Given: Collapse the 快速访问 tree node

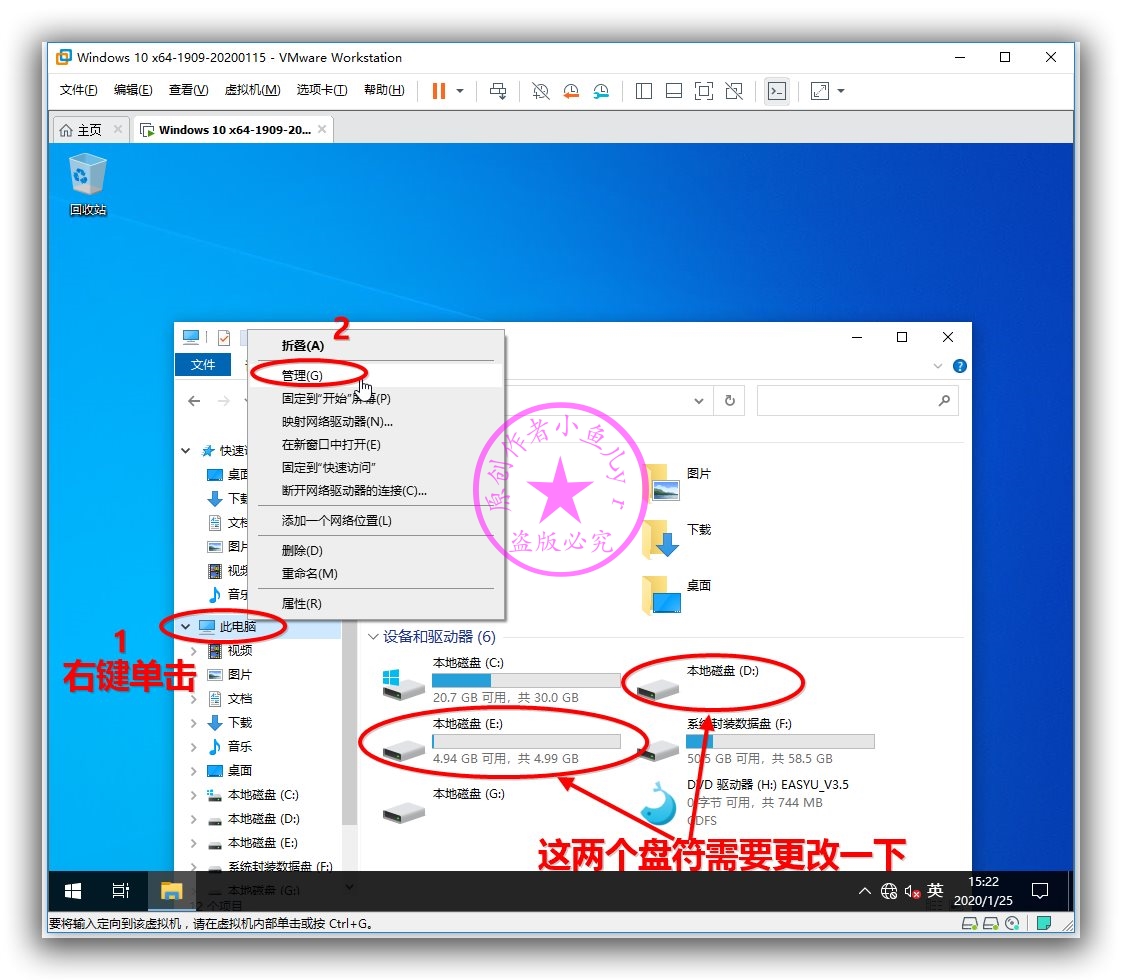Looking at the screenshot, I should tap(185, 451).
